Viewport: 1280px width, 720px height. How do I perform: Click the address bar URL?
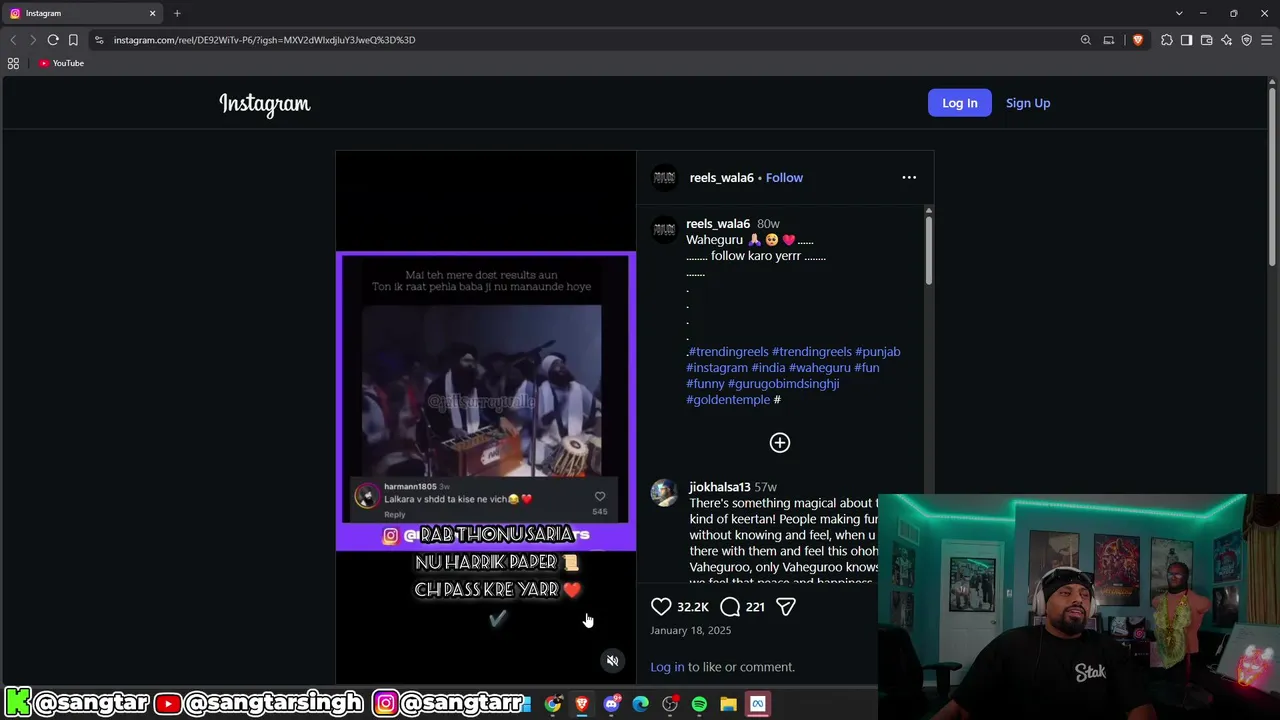[x=264, y=40]
